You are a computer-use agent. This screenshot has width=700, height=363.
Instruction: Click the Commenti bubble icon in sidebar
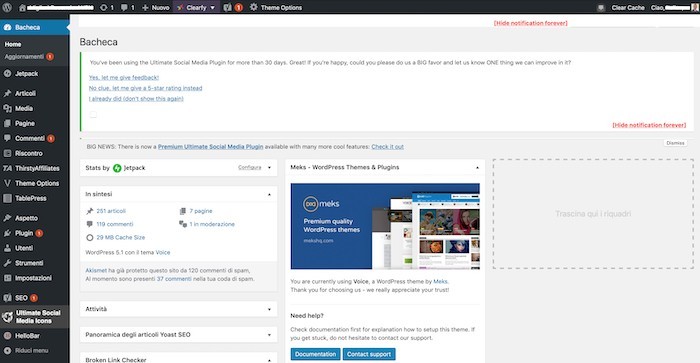point(8,138)
